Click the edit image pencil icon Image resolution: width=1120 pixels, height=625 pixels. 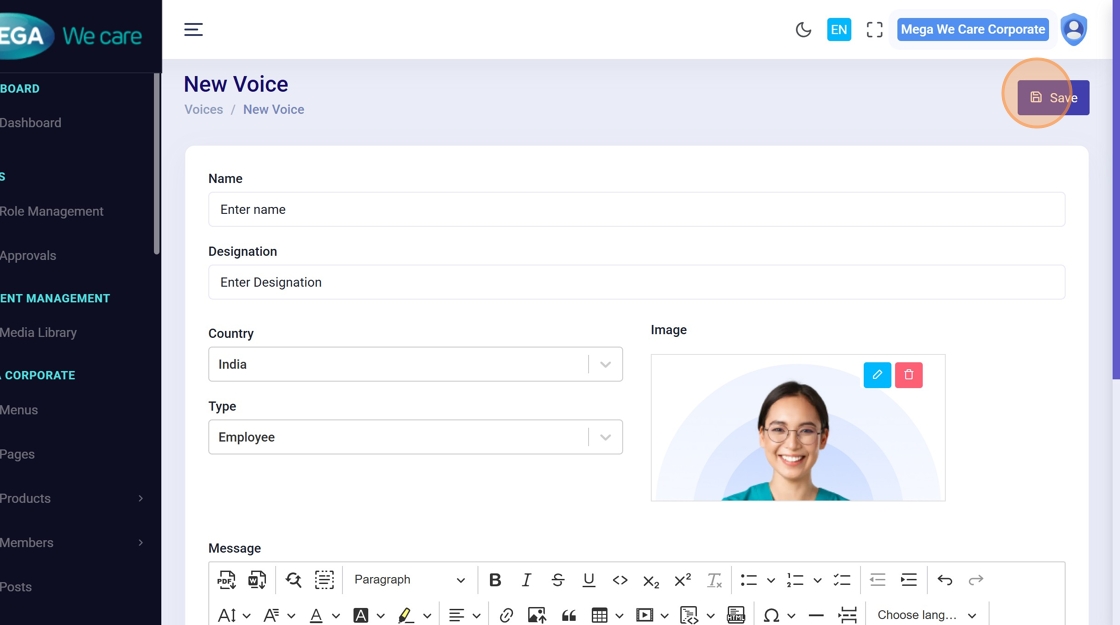point(877,375)
